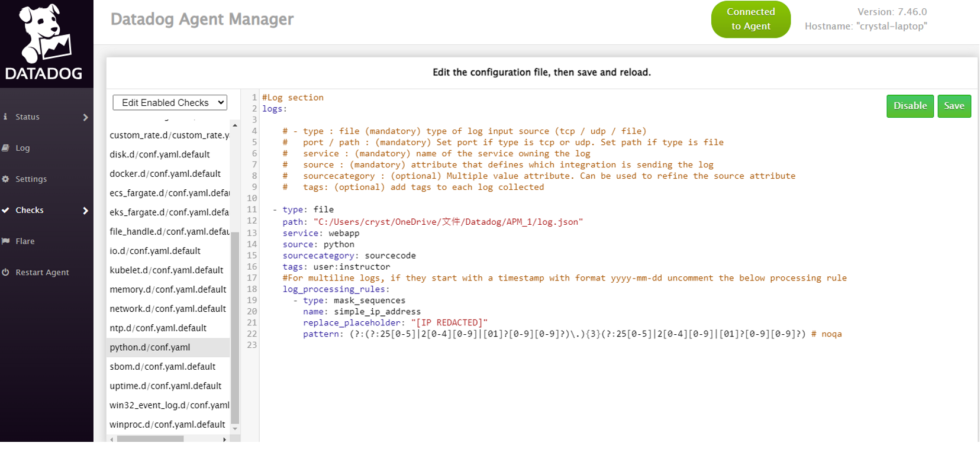Click the Checks checkmark icon

click(x=6, y=211)
